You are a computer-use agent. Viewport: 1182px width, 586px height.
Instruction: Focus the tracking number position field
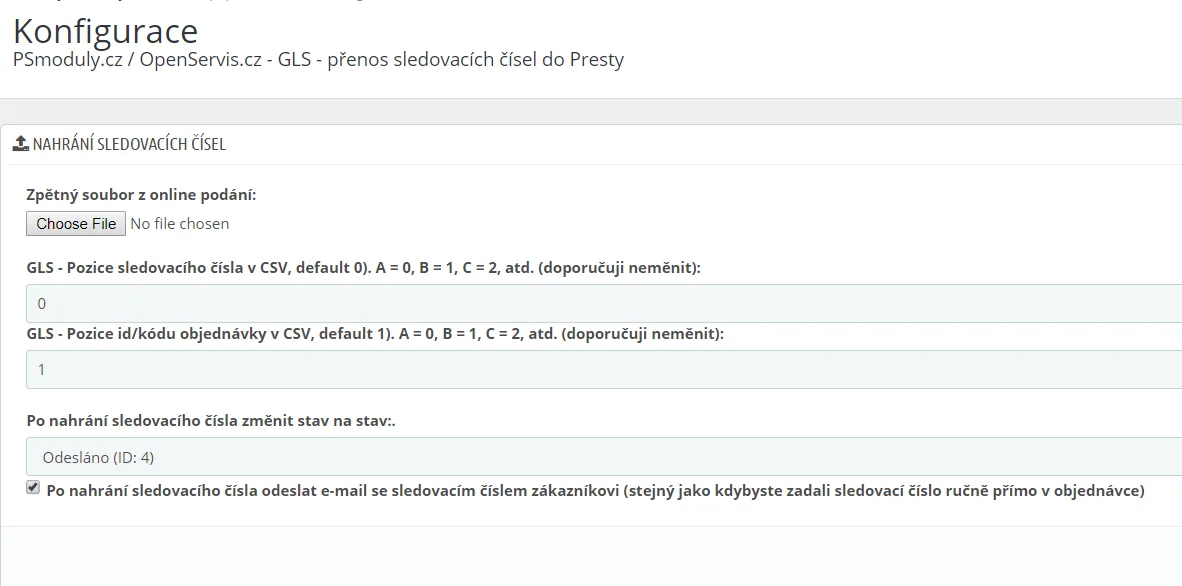(x=600, y=303)
